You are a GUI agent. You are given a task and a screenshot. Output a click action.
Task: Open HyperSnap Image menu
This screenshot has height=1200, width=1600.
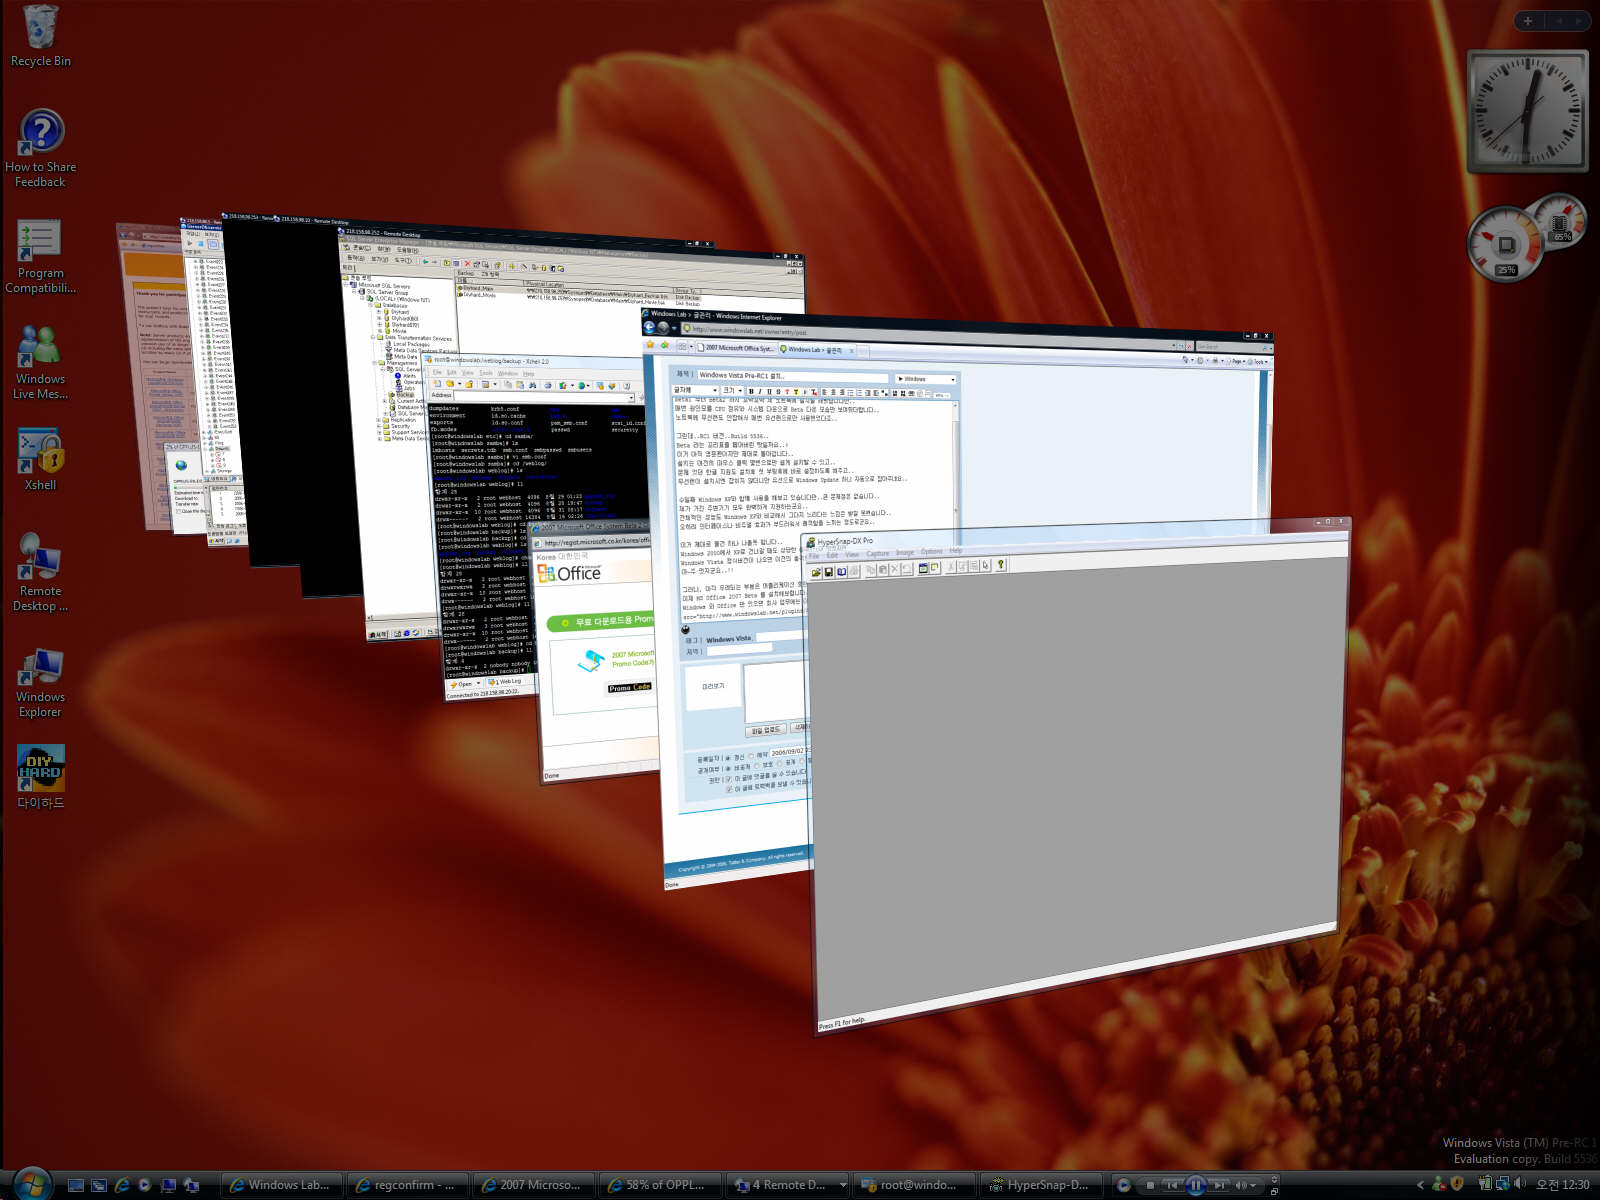coord(905,552)
